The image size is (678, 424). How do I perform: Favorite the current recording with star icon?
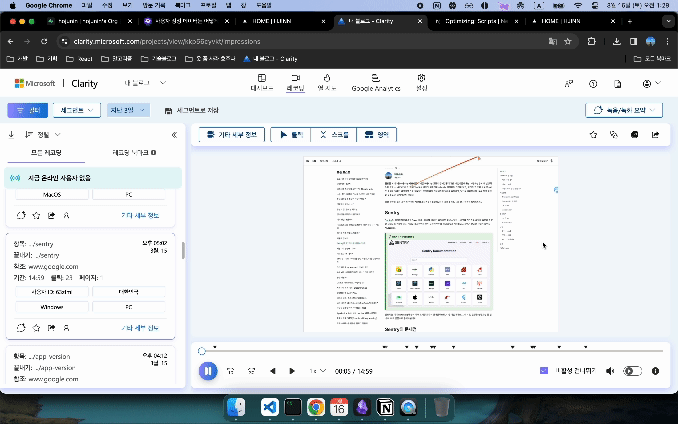pyautogui.click(x=593, y=135)
